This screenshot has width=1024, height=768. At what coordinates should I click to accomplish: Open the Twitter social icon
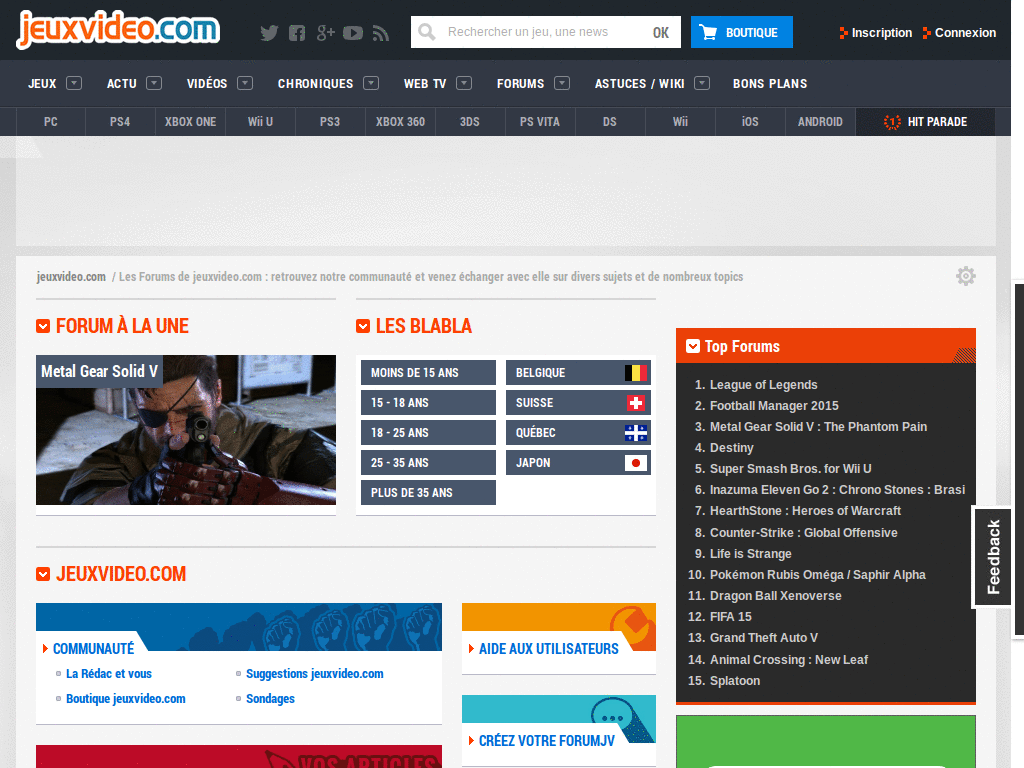[x=269, y=33]
